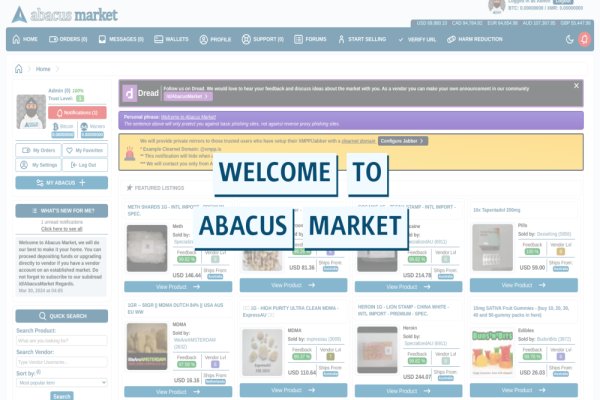Toggle dark mode with the moon icon

coord(570,39)
